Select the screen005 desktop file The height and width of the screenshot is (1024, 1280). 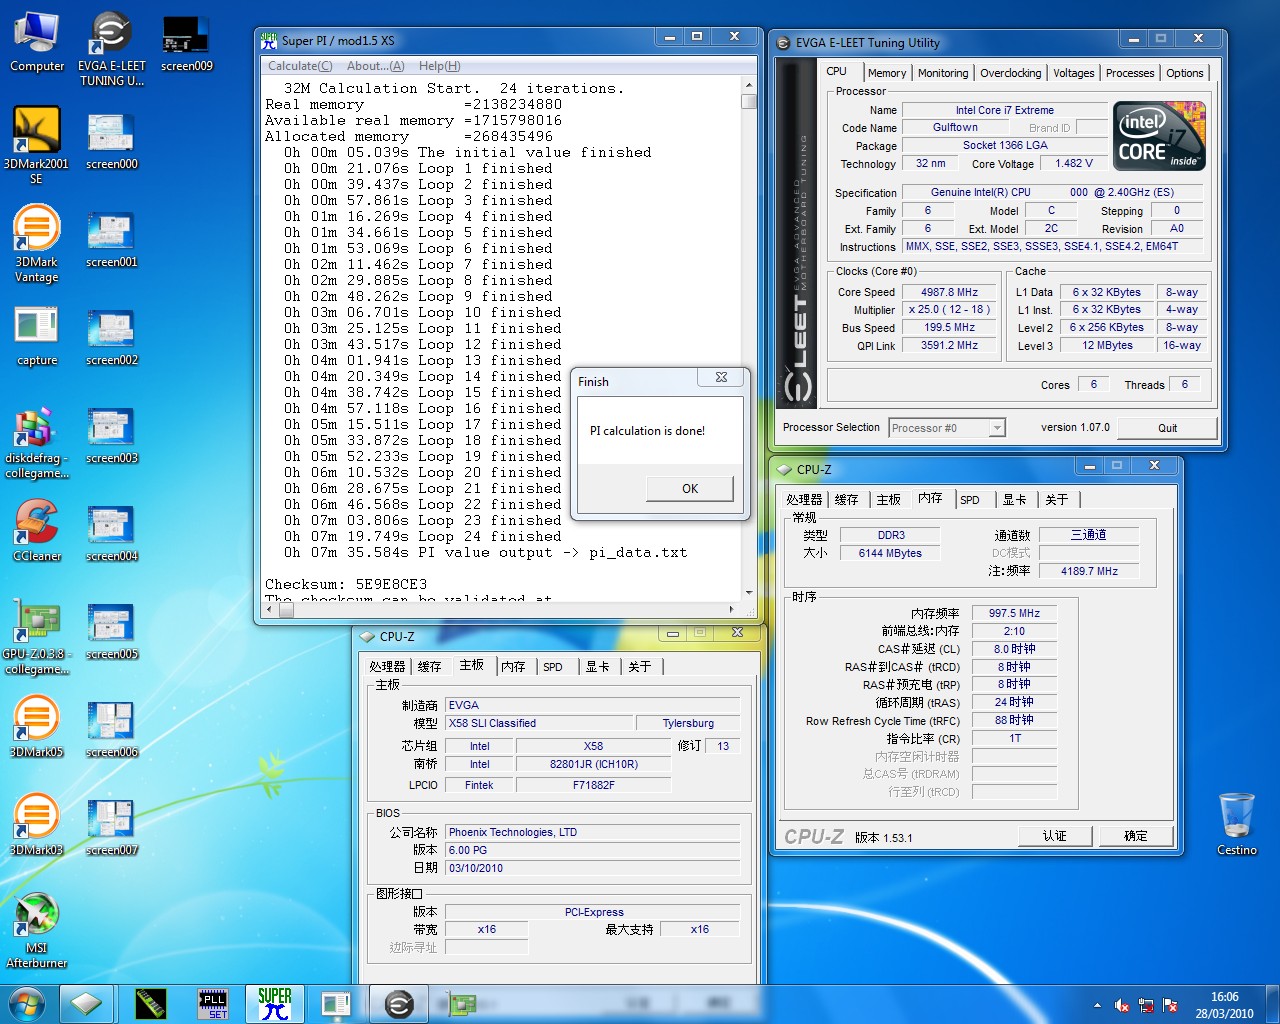pos(111,631)
